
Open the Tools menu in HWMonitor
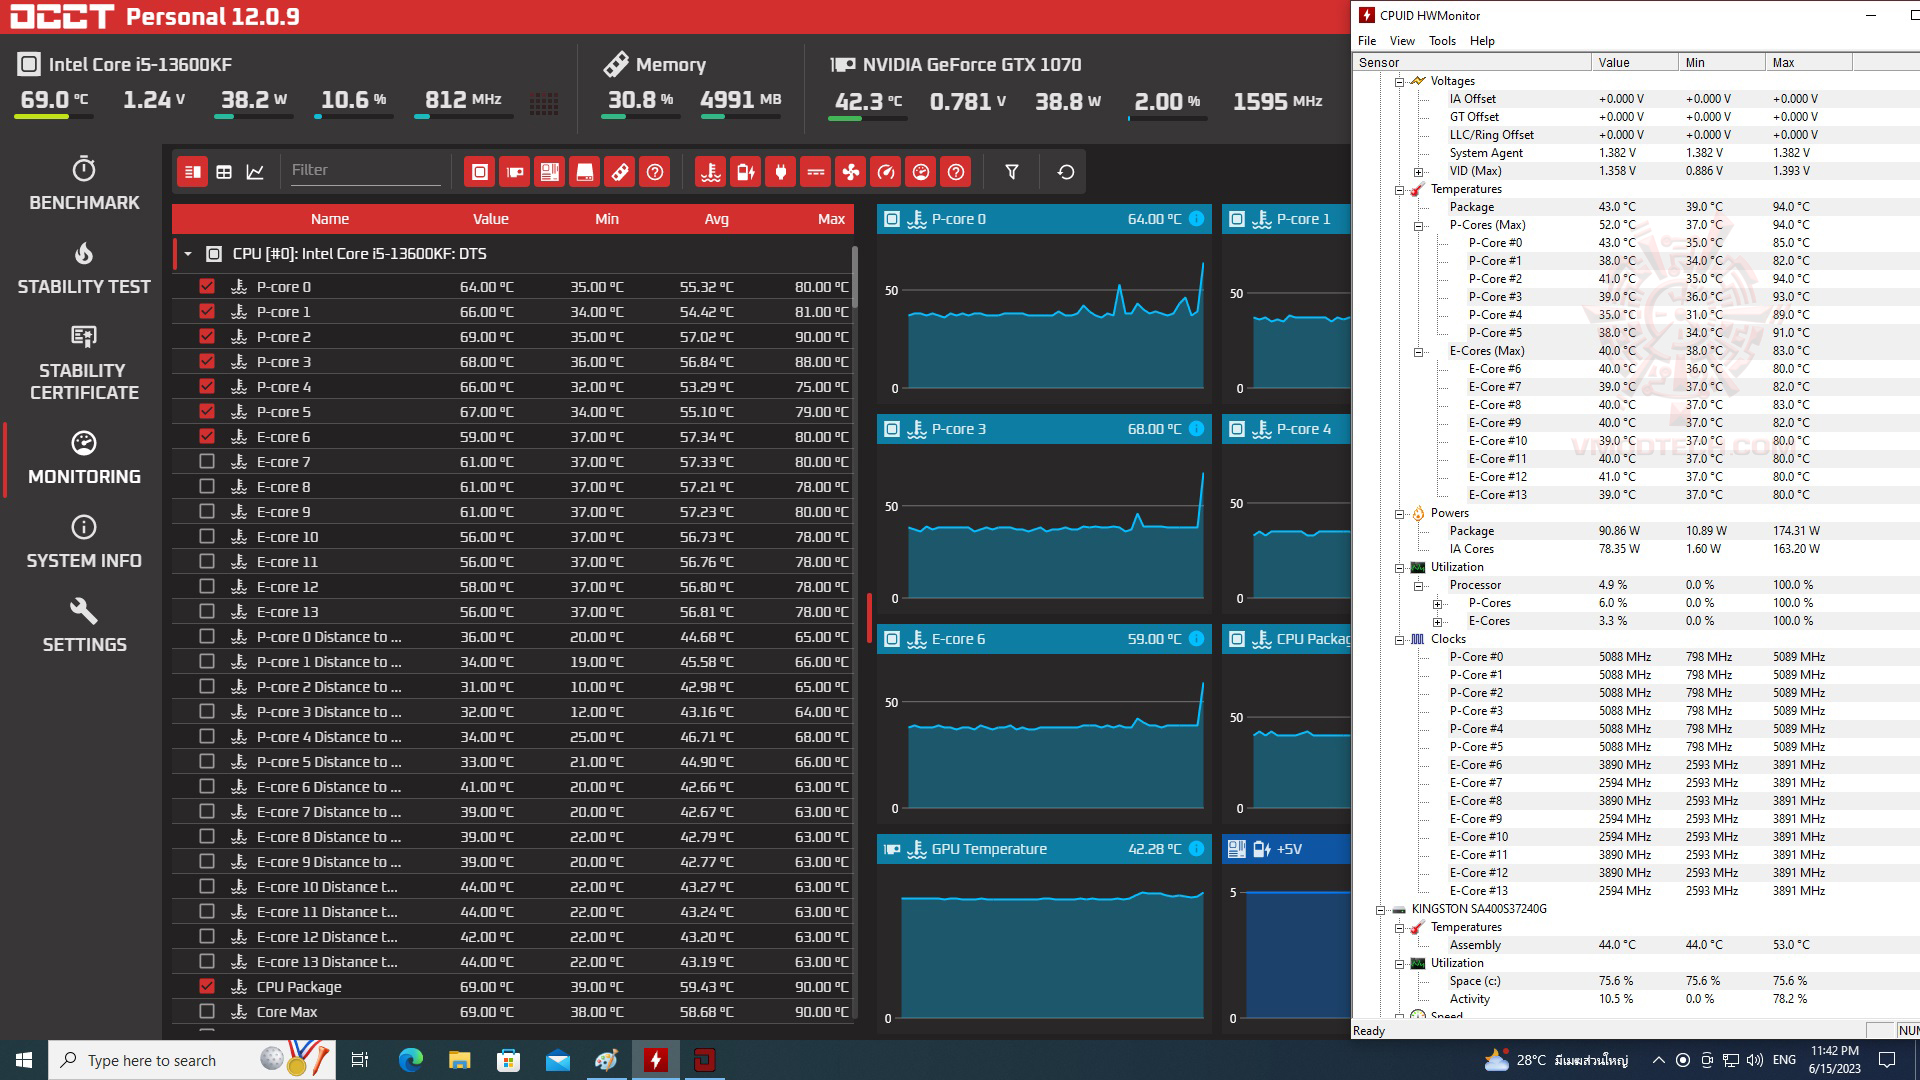[1441, 41]
